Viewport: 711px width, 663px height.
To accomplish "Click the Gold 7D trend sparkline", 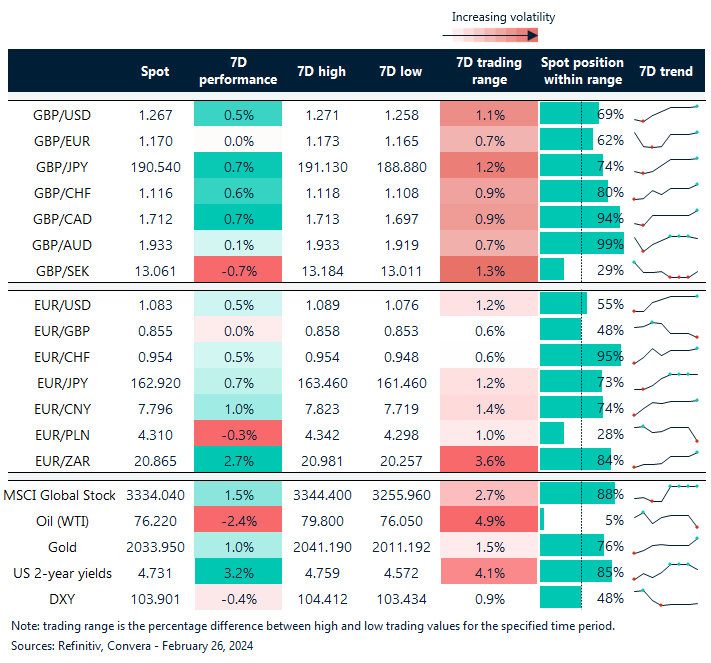I will [x=665, y=546].
